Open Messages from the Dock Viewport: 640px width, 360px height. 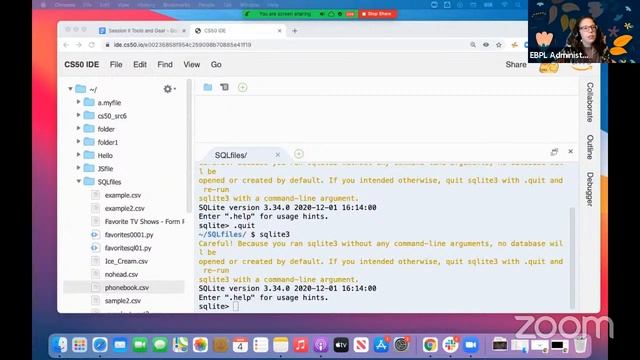click(160, 345)
